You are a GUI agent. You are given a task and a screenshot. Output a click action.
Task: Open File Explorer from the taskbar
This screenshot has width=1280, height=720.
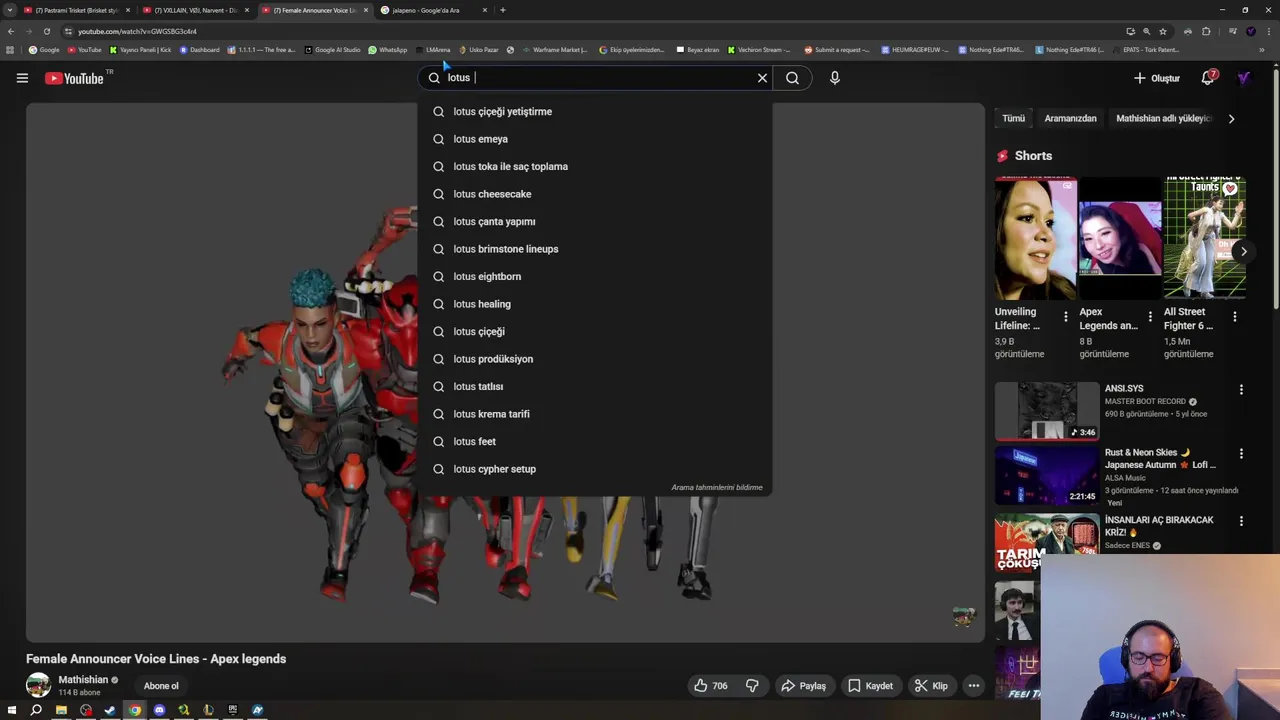61,710
